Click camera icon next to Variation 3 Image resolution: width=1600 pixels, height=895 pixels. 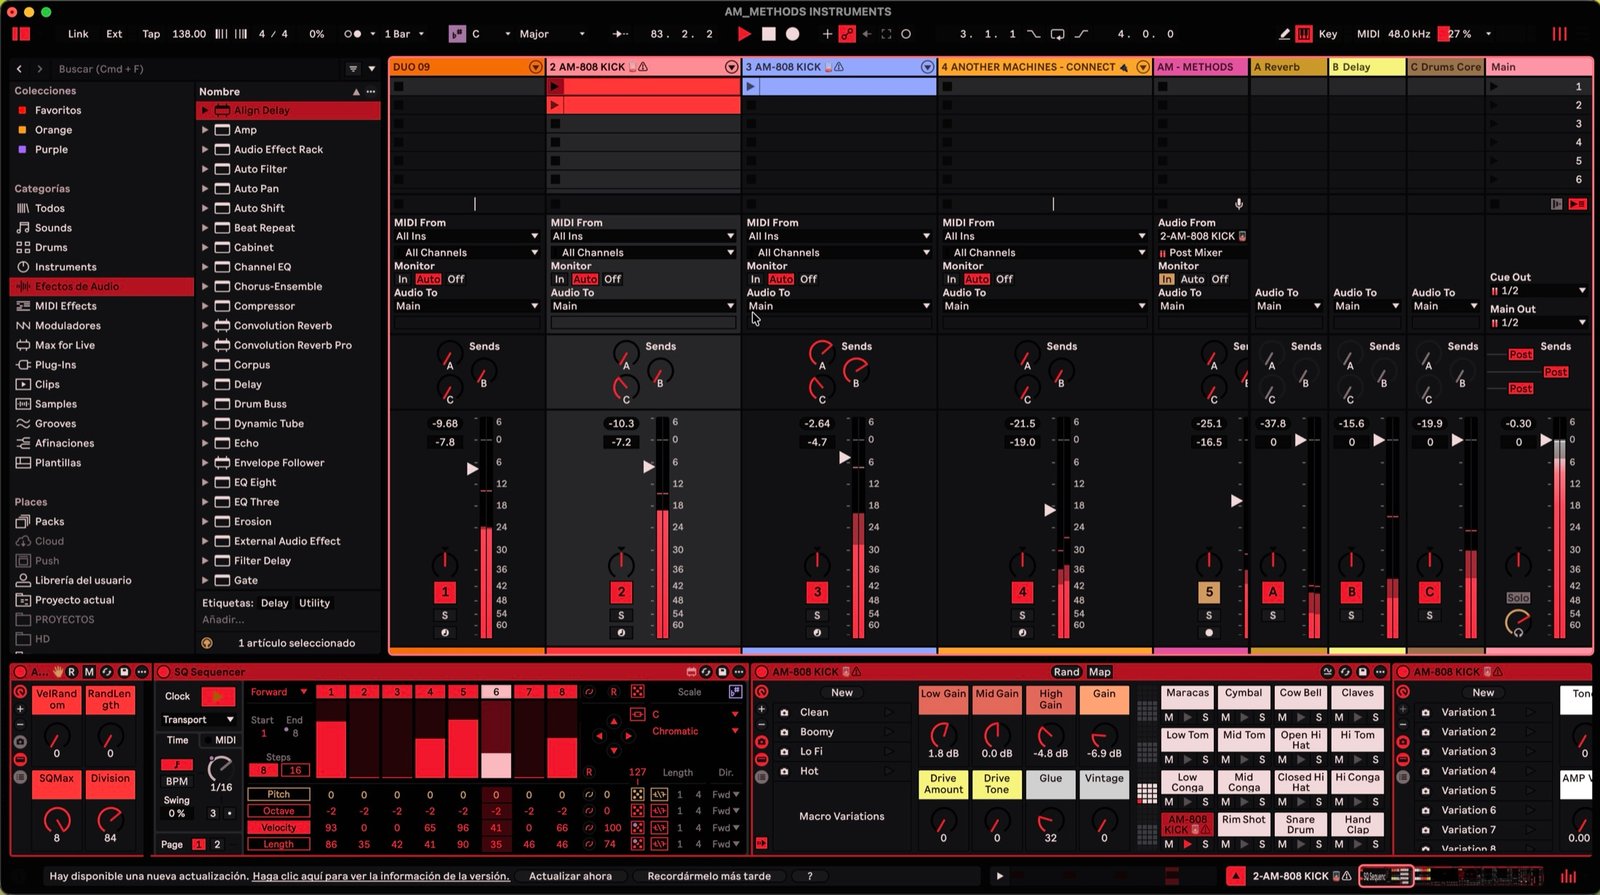1425,752
